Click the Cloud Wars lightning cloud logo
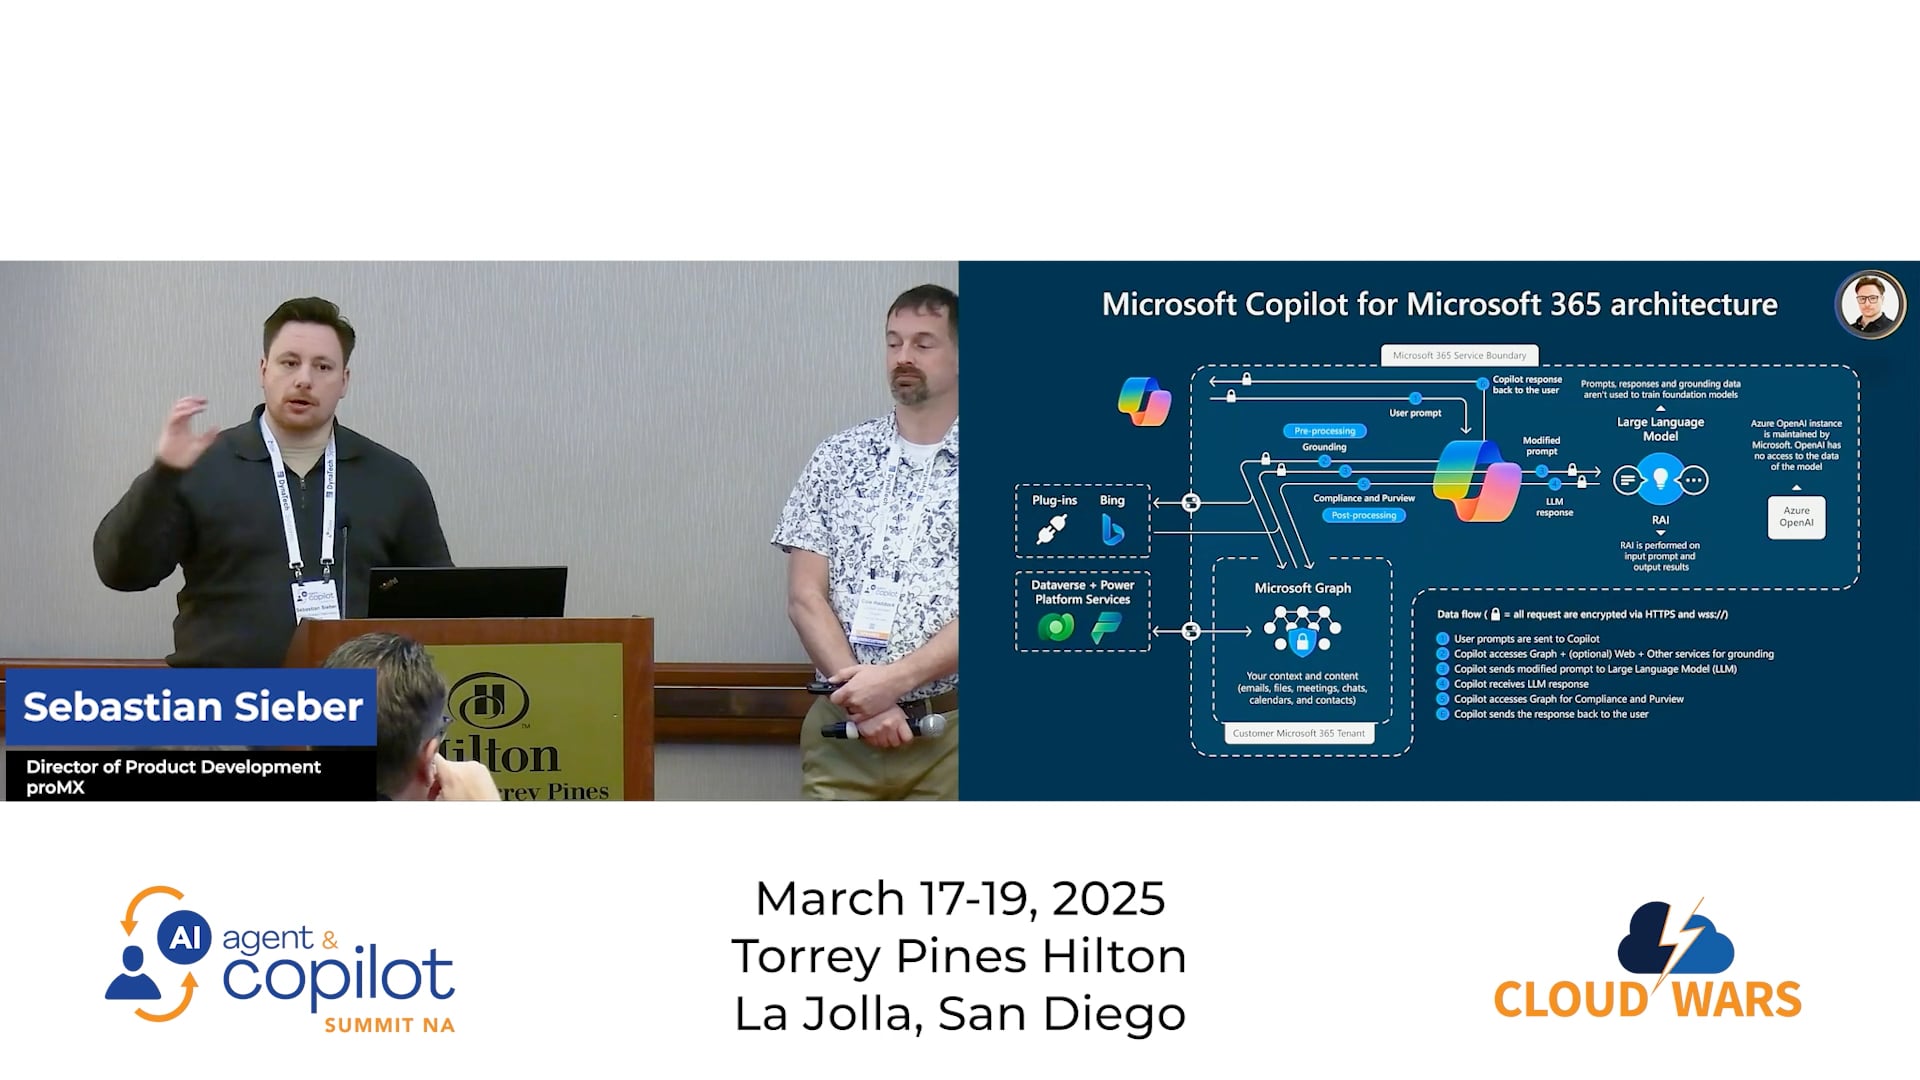1920x1080 pixels. 1648,959
